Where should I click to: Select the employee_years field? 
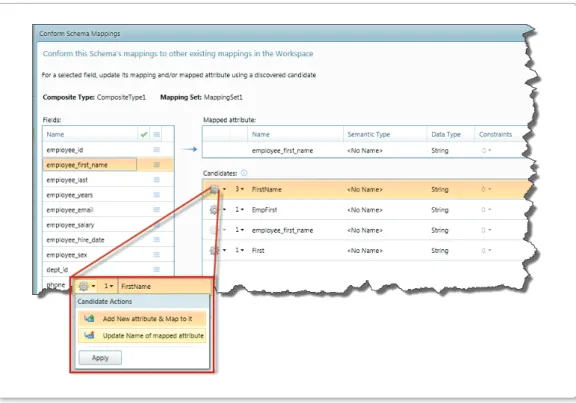click(69, 195)
